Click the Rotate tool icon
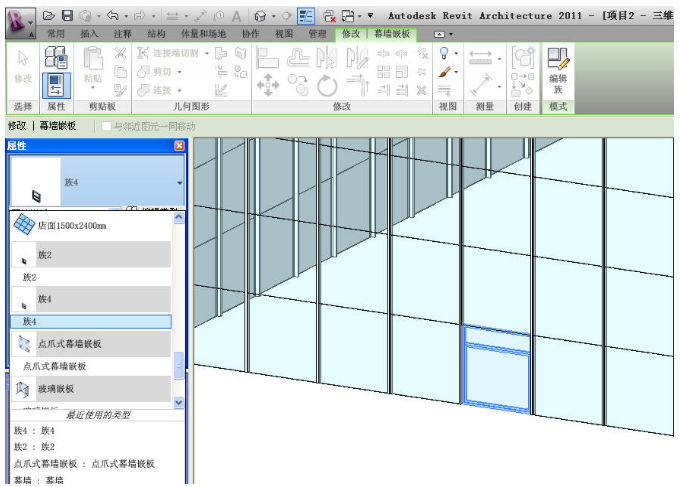This screenshot has width=680, height=487. coord(327,86)
